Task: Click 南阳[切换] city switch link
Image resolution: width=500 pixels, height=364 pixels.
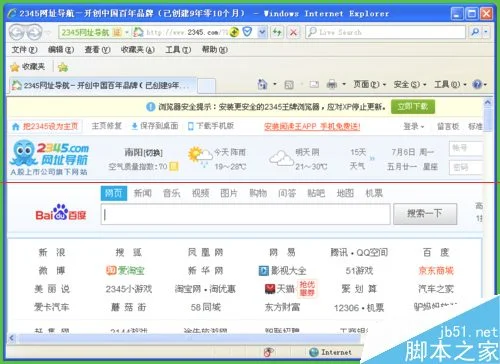Action: [143, 153]
